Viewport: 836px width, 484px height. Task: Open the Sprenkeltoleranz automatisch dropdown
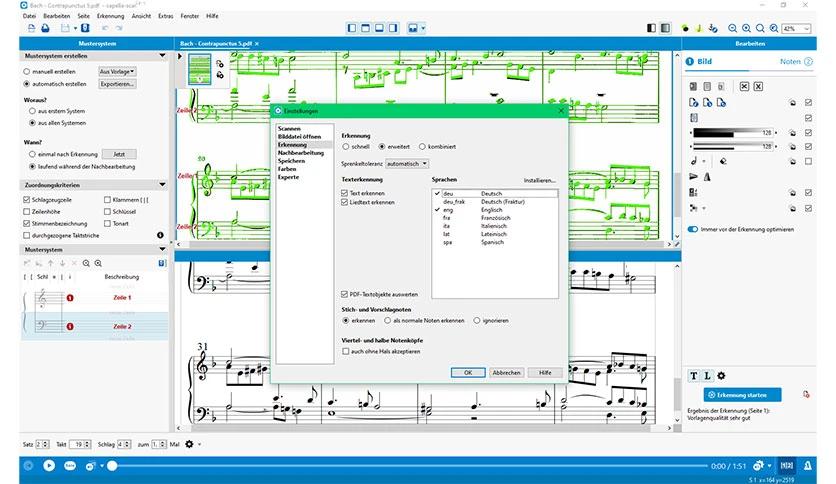pos(407,164)
